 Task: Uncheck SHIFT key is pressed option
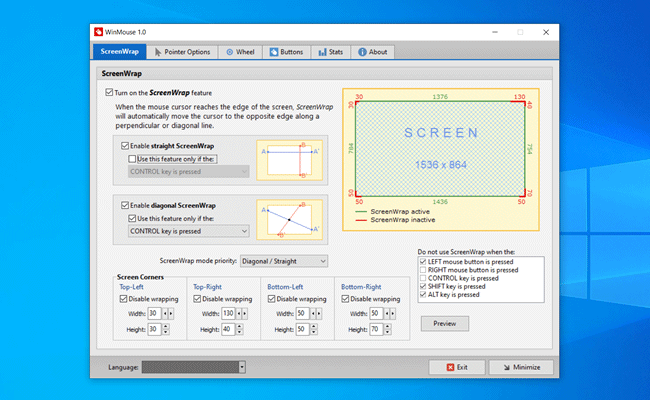[423, 286]
